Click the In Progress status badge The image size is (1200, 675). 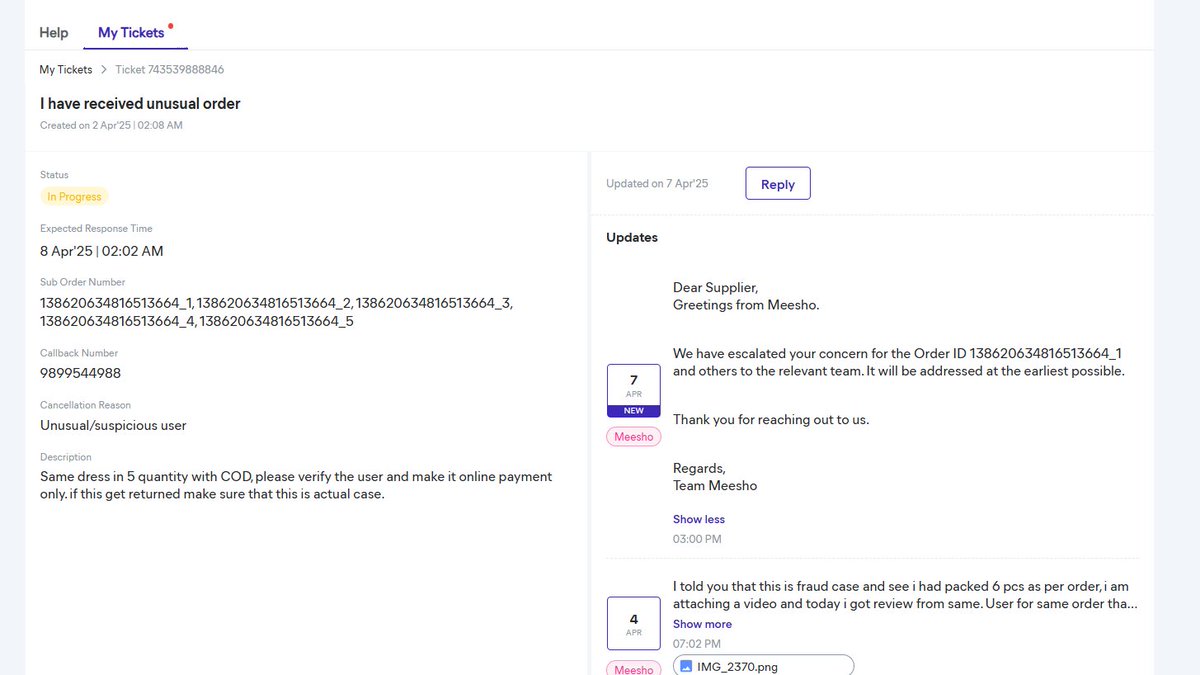(74, 197)
